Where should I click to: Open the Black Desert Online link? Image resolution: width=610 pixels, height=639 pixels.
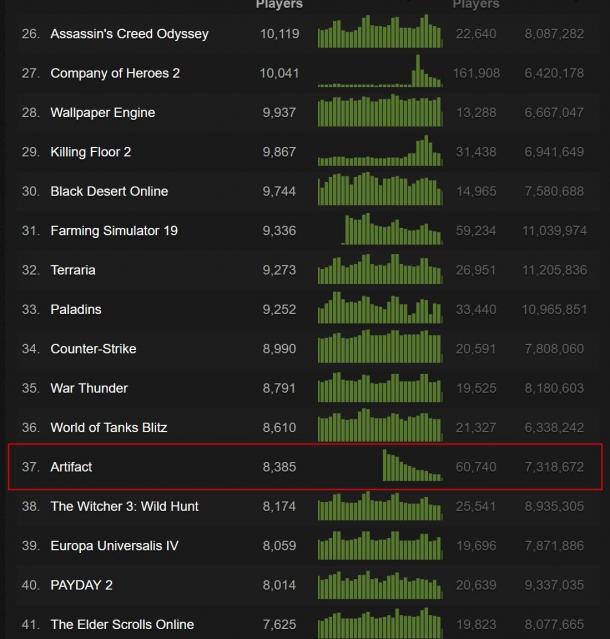(x=109, y=192)
